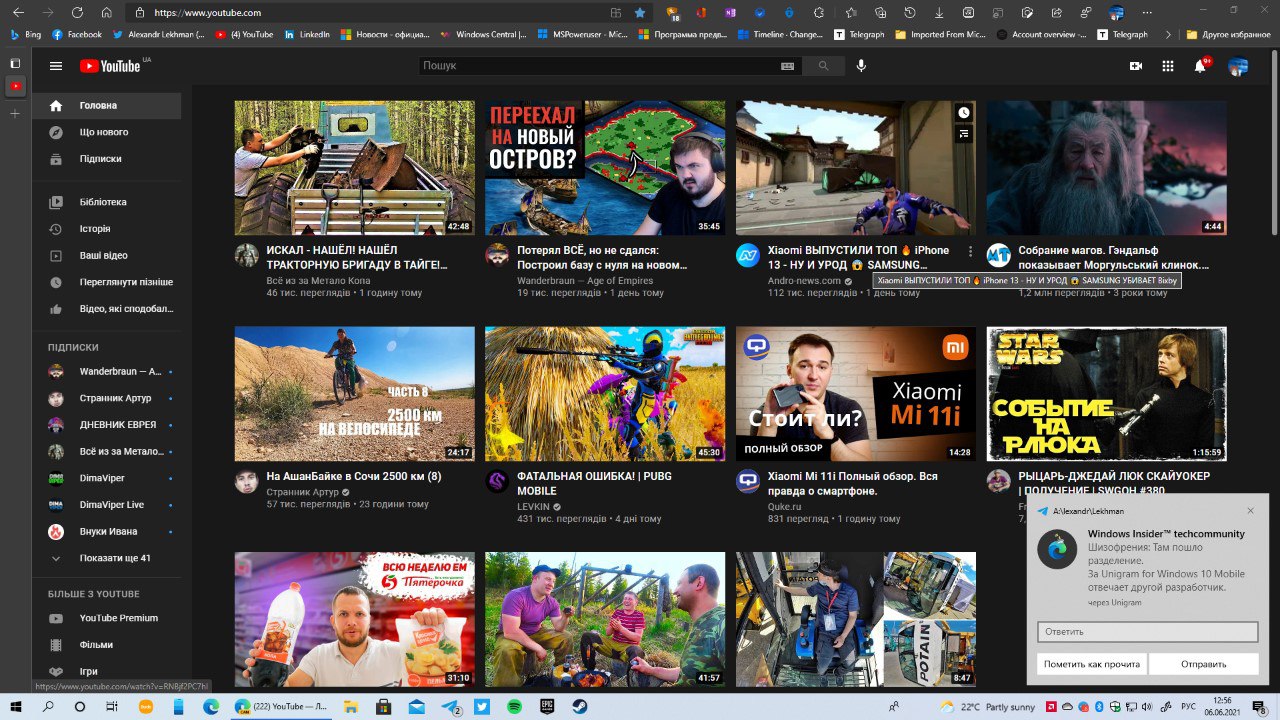Screen dimensions: 1280x720
Task: Open the LEVKIN channel avatar
Action: 497,481
